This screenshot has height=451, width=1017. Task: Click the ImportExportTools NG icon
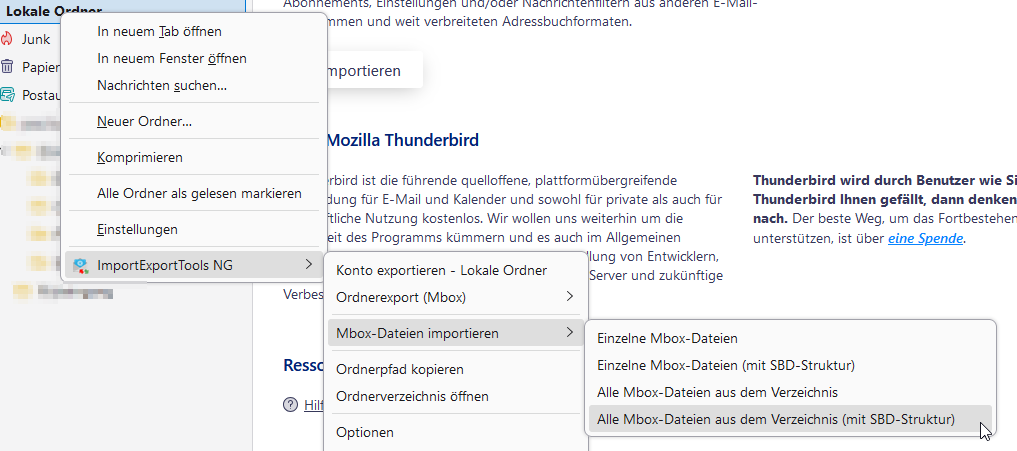pos(81,265)
